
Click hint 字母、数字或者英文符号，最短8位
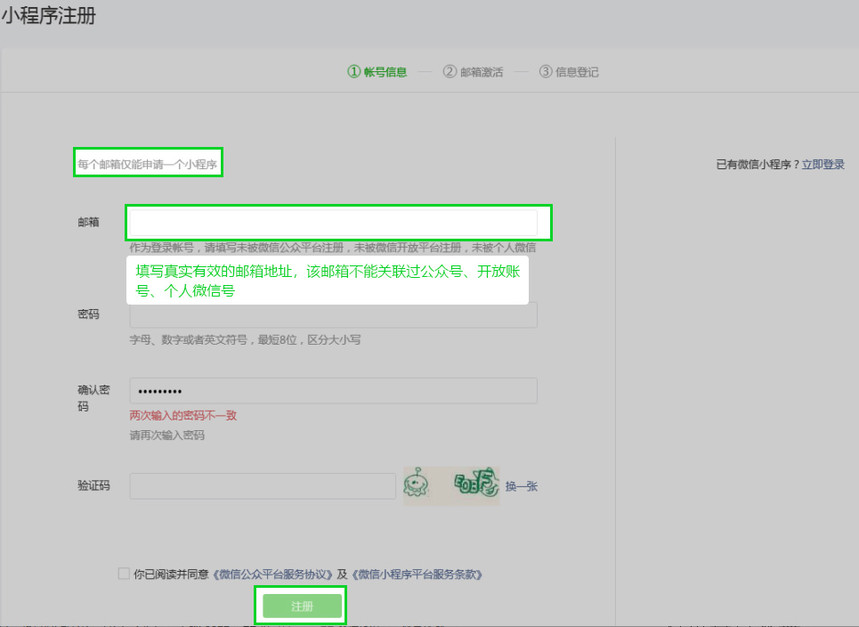click(245, 340)
